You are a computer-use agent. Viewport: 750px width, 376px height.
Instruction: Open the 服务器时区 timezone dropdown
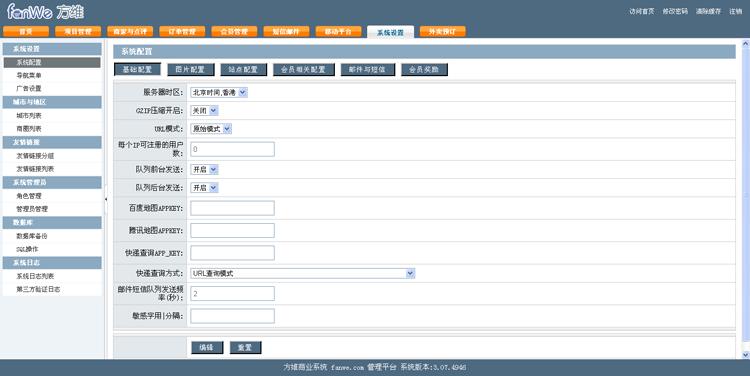pyautogui.click(x=219, y=92)
